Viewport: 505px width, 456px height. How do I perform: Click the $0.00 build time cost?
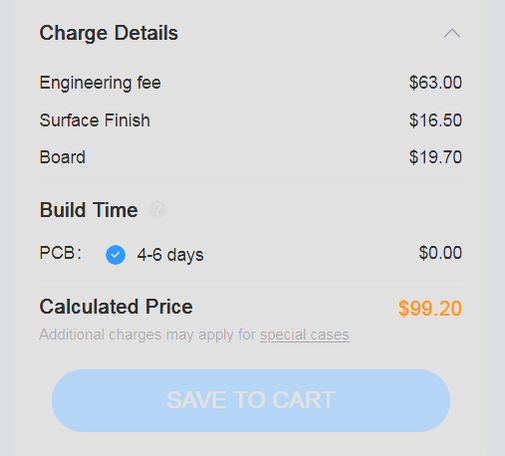440,253
